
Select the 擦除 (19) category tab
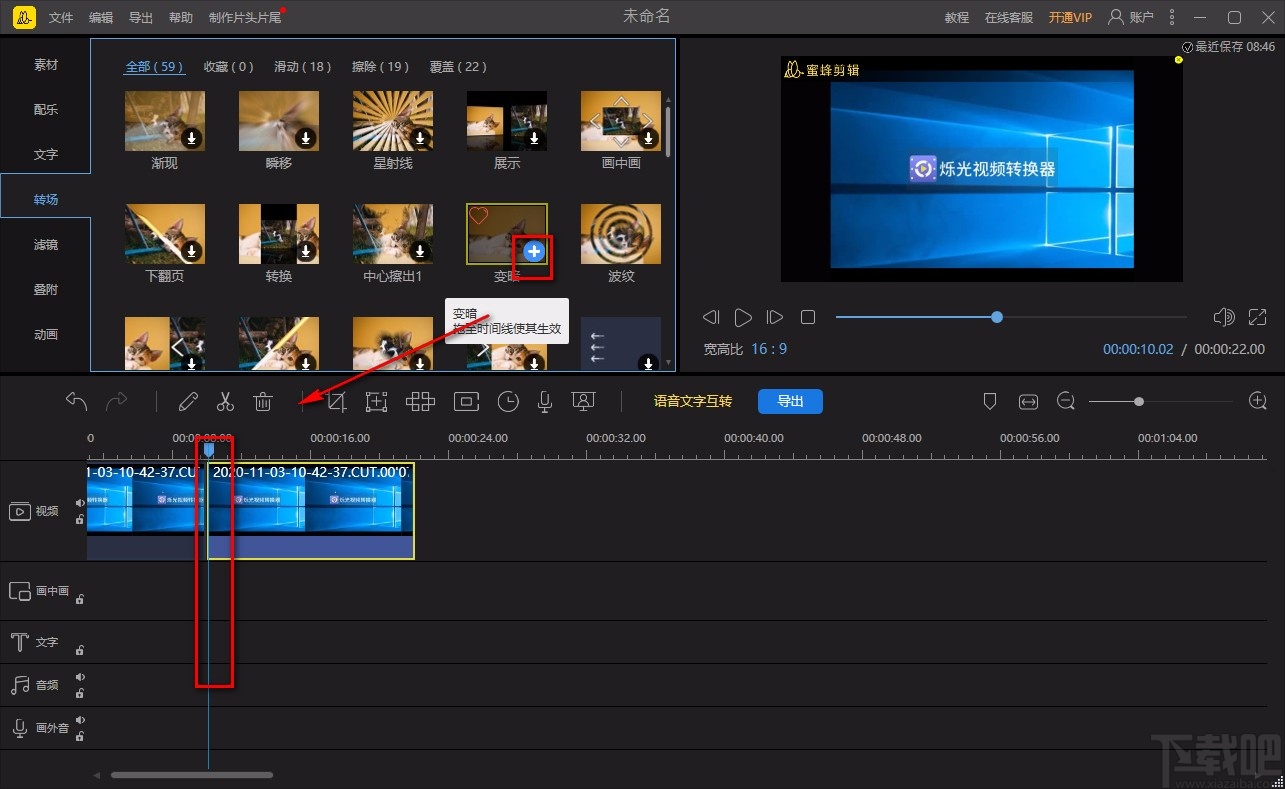coord(380,67)
